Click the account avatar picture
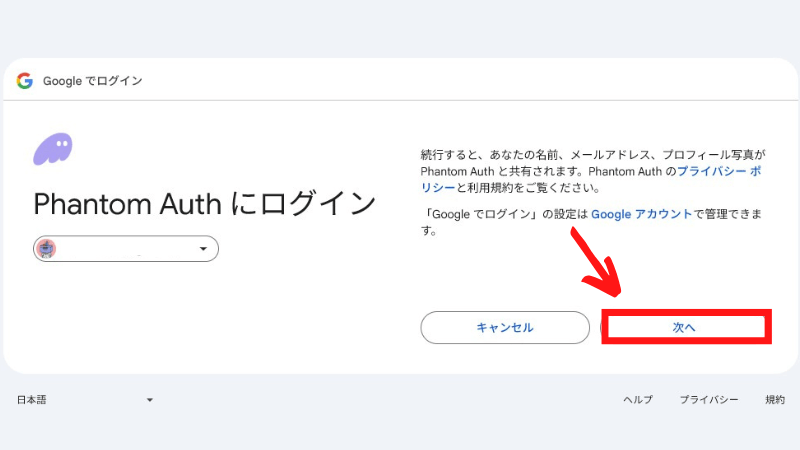Screen dimensions: 800x450 pyautogui.click(x=47, y=248)
